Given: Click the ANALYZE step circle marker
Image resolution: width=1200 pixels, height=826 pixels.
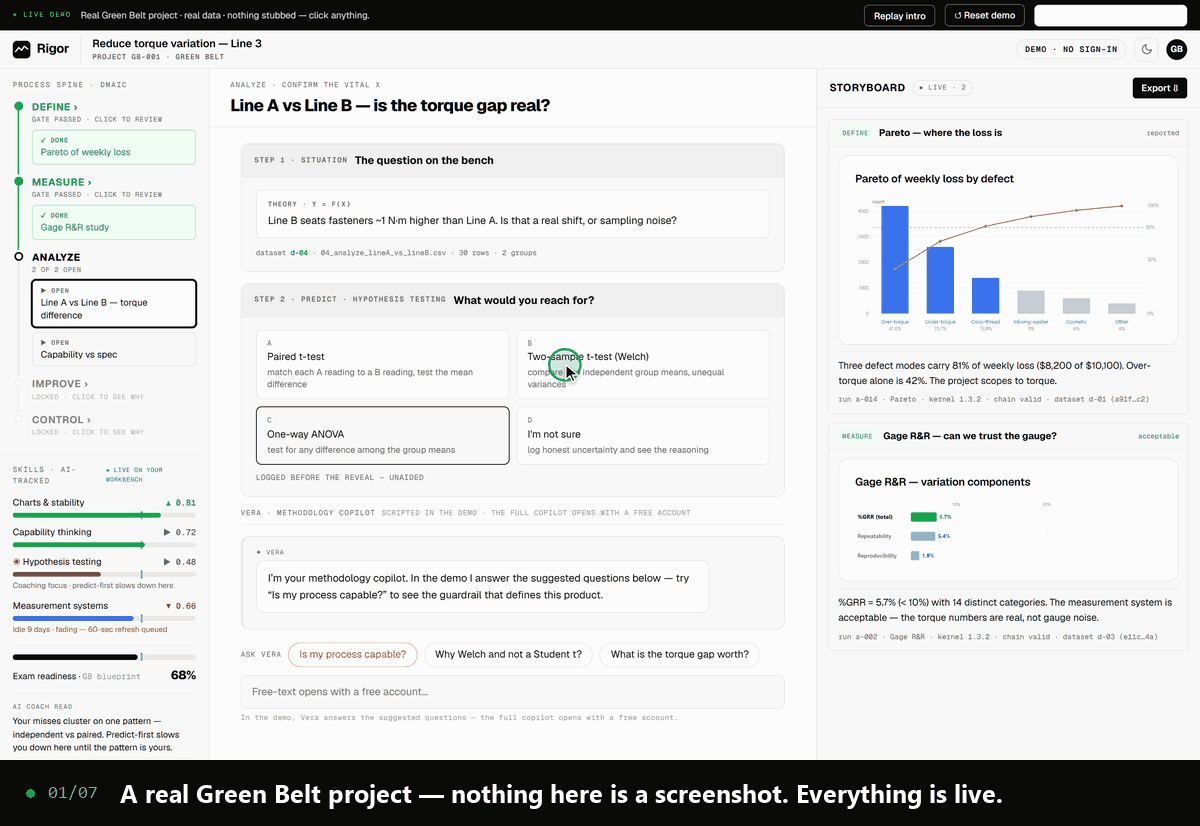Looking at the screenshot, I should pos(18,257).
